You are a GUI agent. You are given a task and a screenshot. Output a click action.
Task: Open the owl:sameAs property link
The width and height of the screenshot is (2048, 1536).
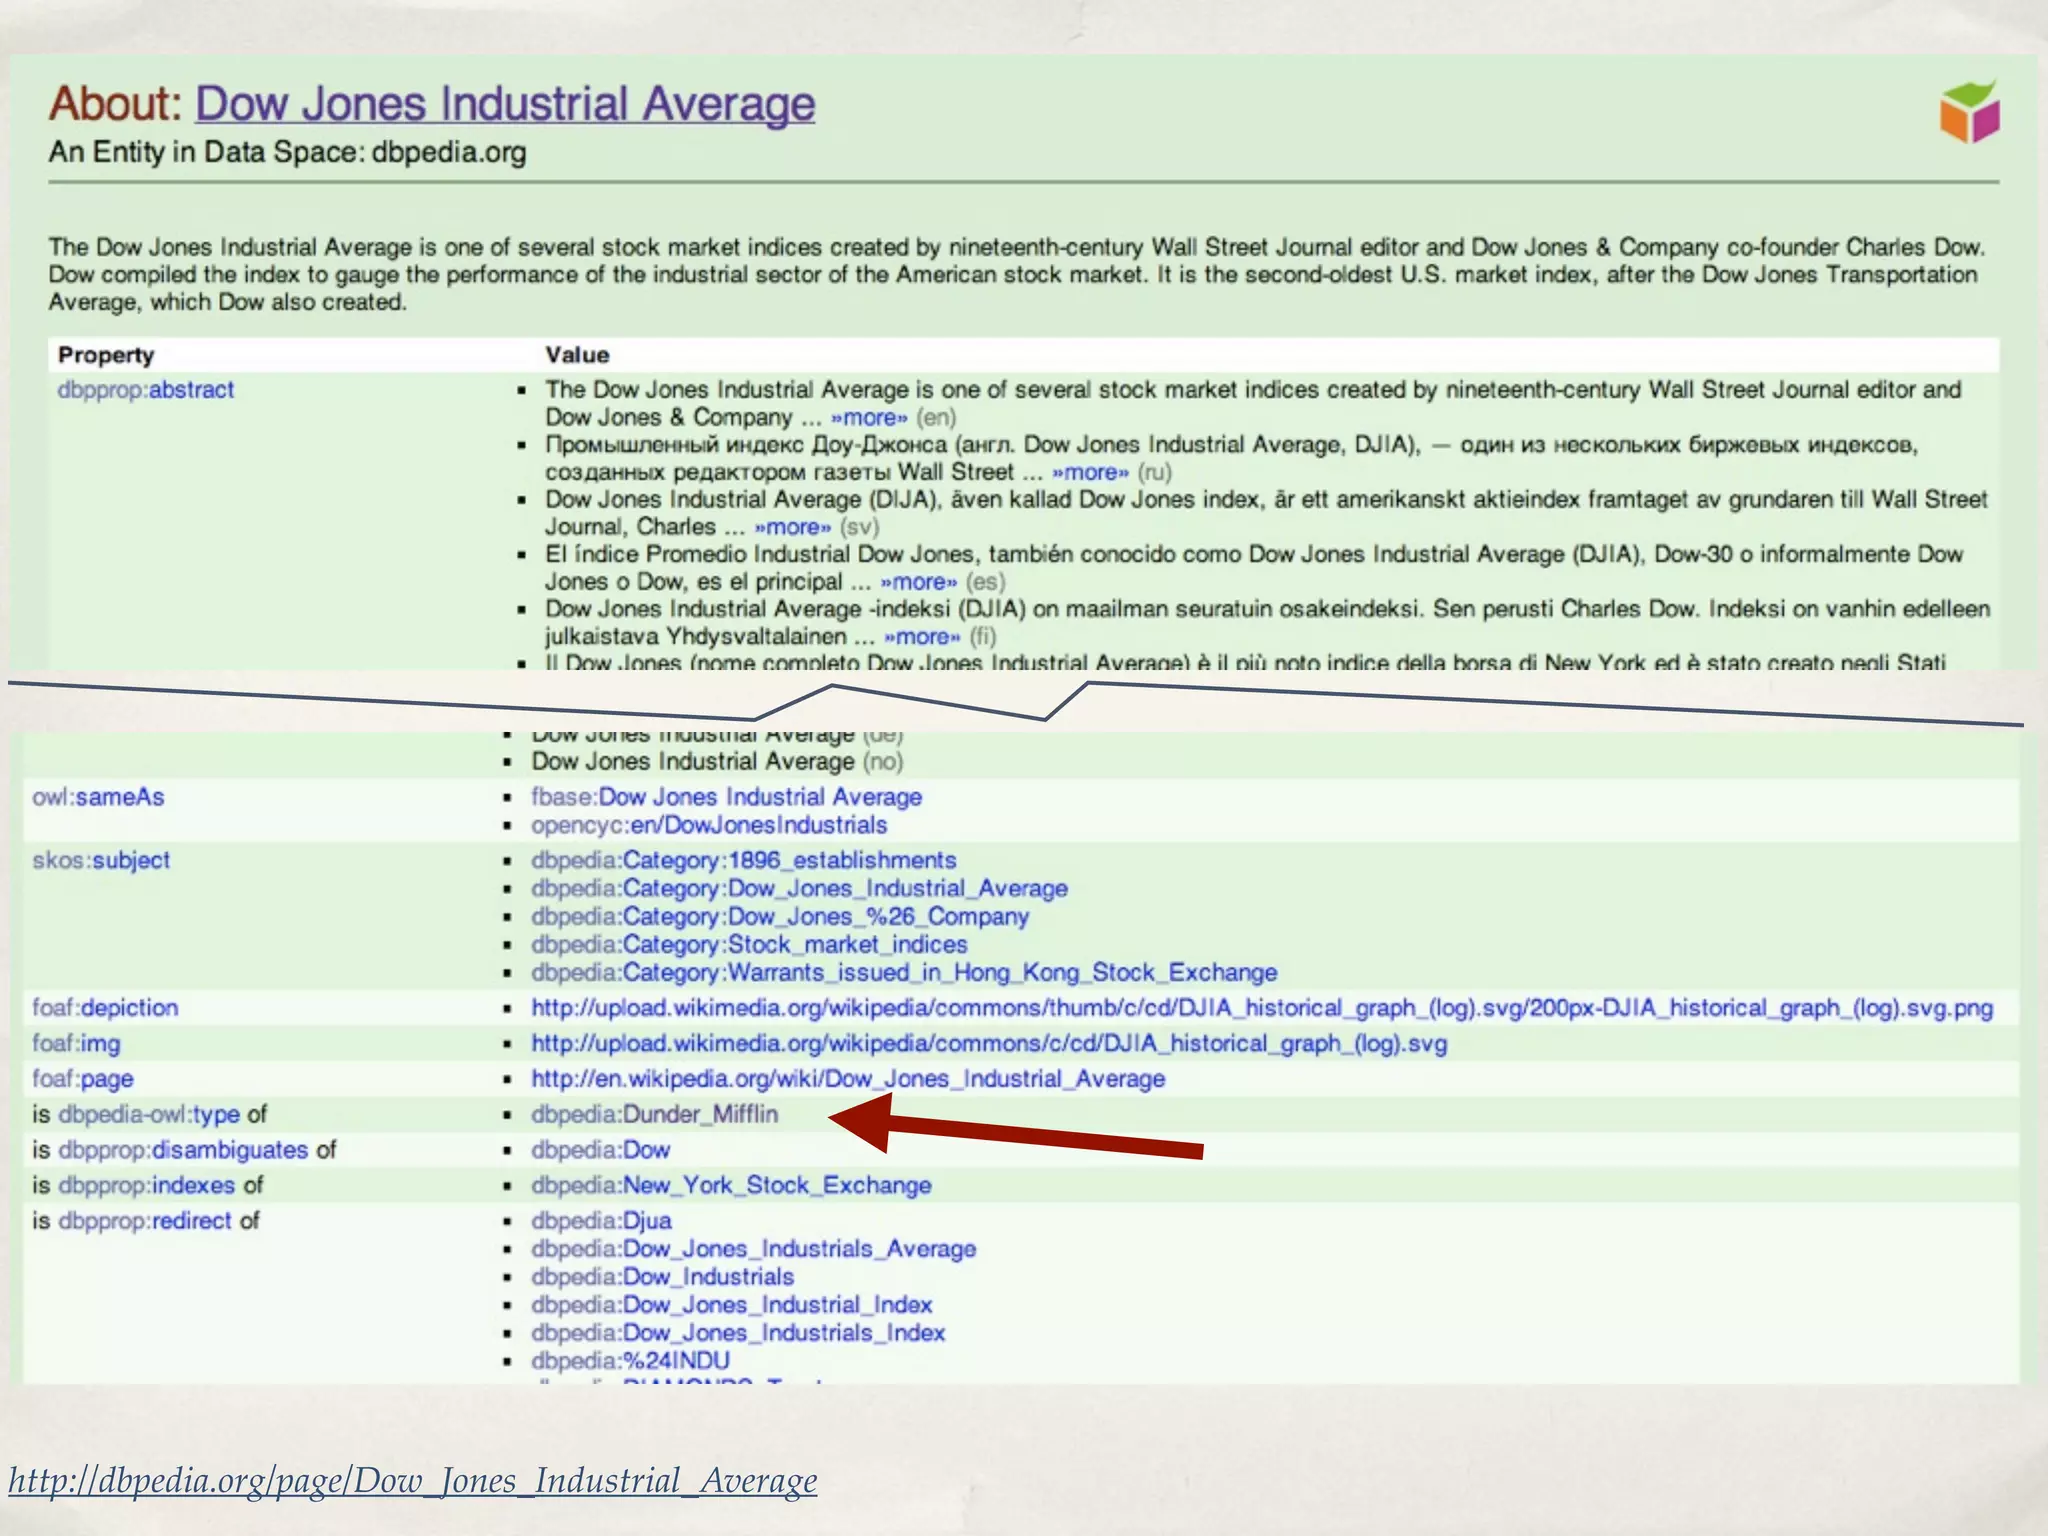(98, 797)
